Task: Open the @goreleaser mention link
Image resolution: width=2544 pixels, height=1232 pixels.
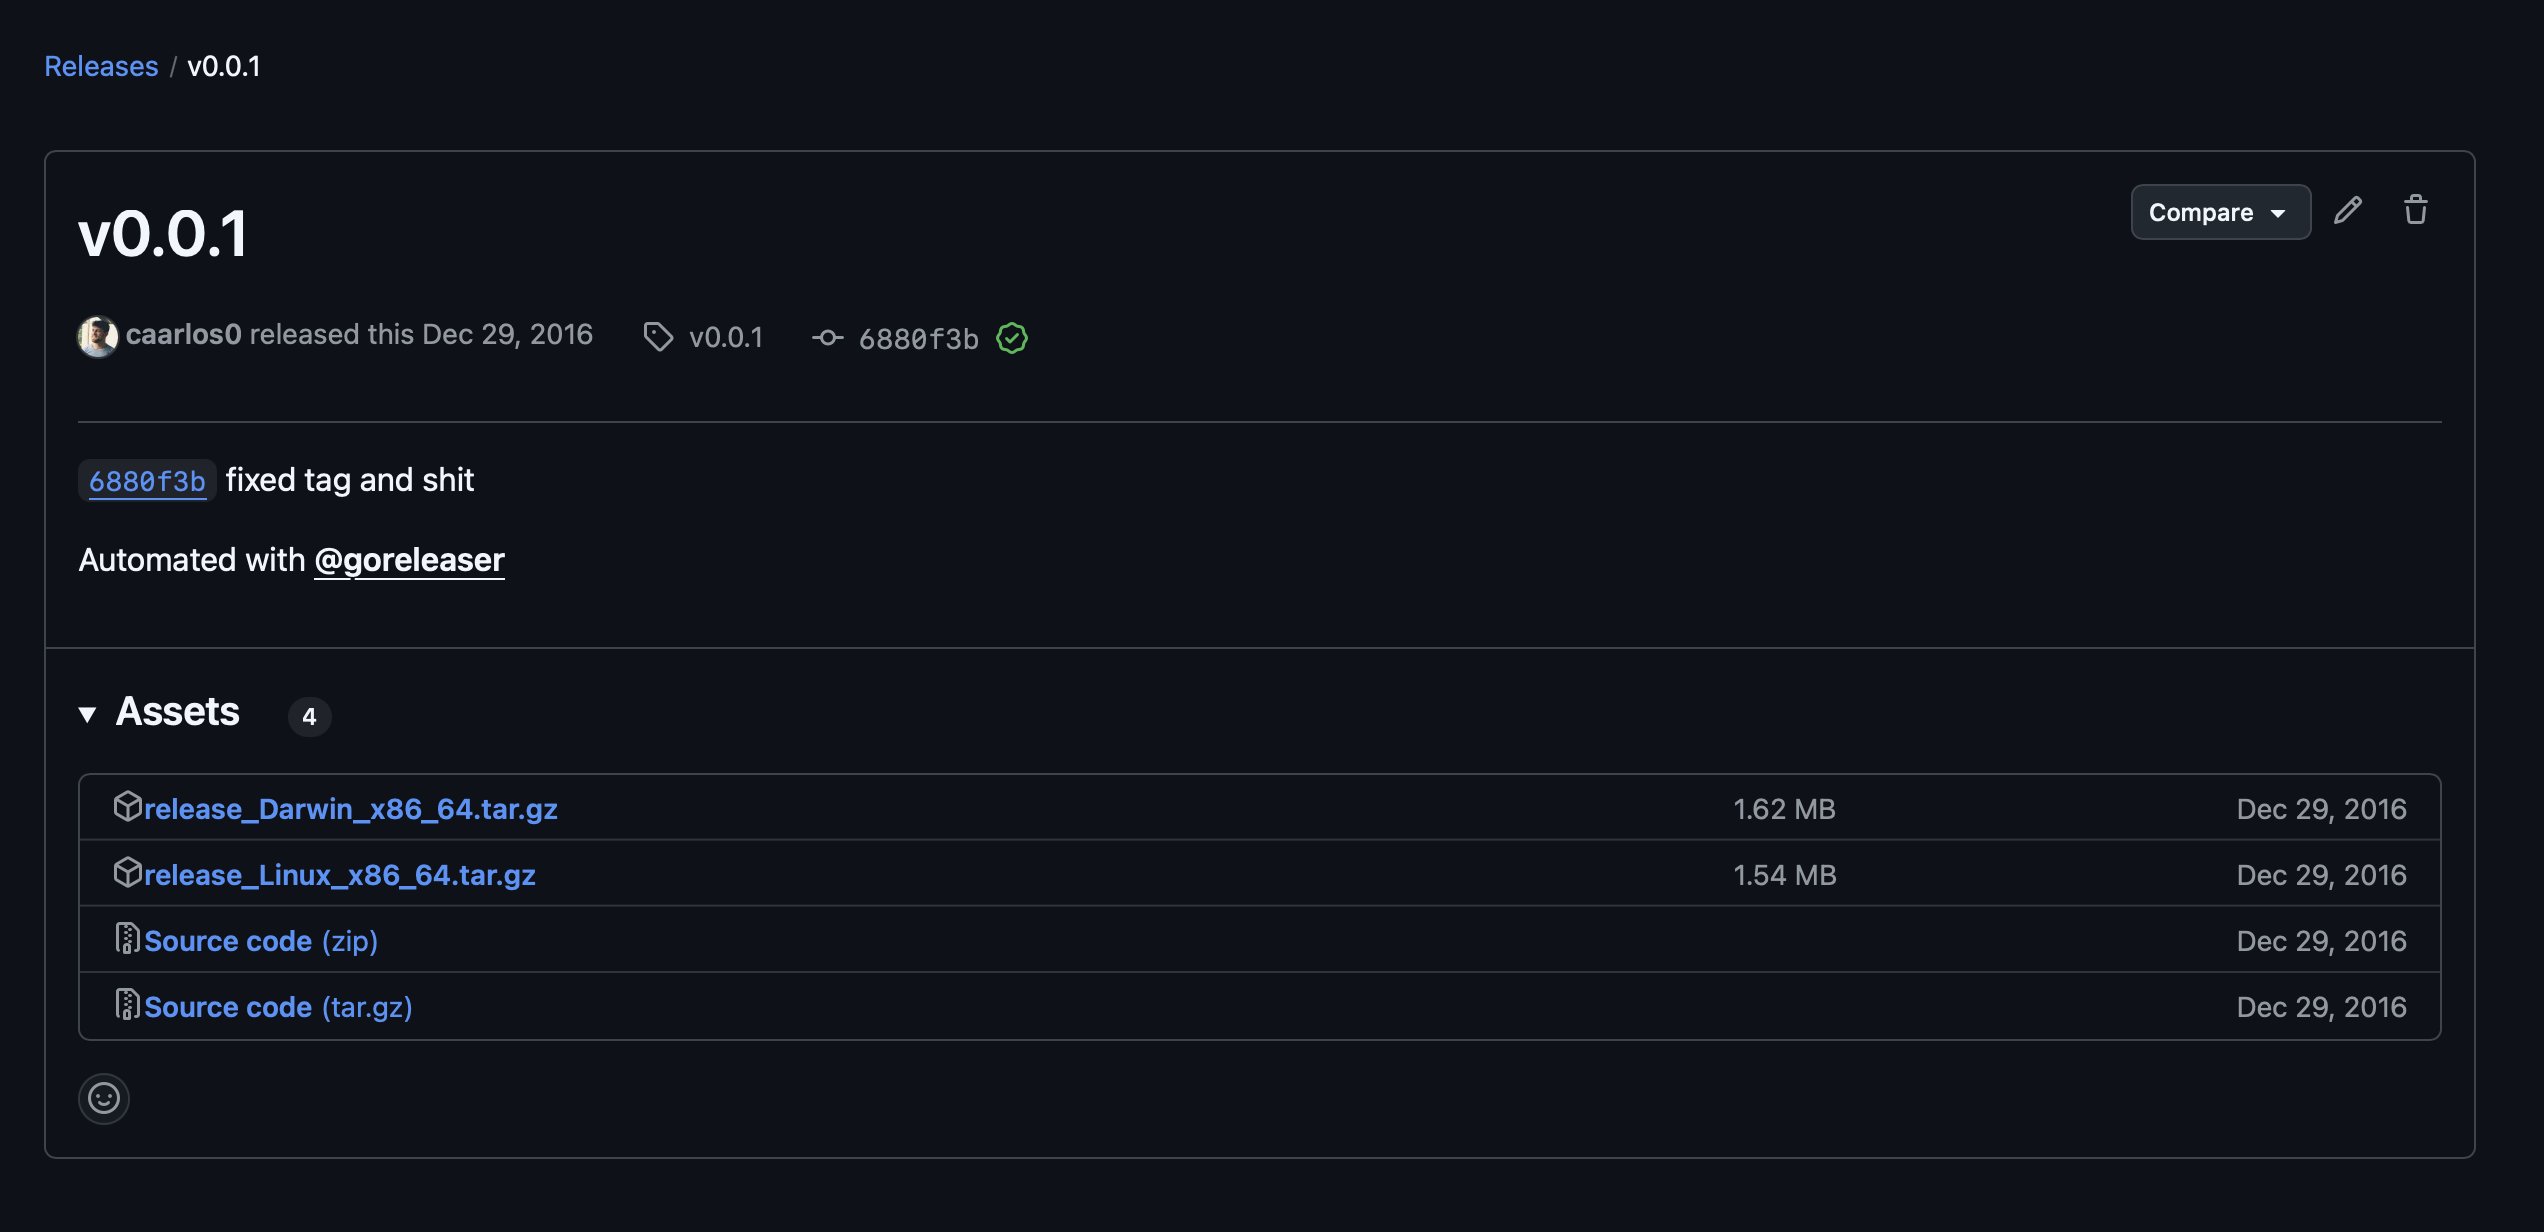Action: 409,560
